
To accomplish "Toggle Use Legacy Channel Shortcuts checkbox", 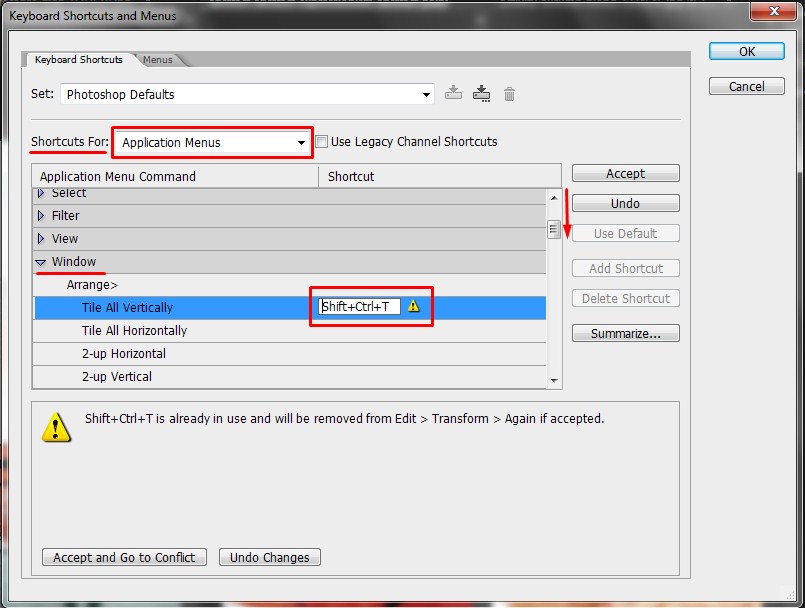I will coord(321,142).
